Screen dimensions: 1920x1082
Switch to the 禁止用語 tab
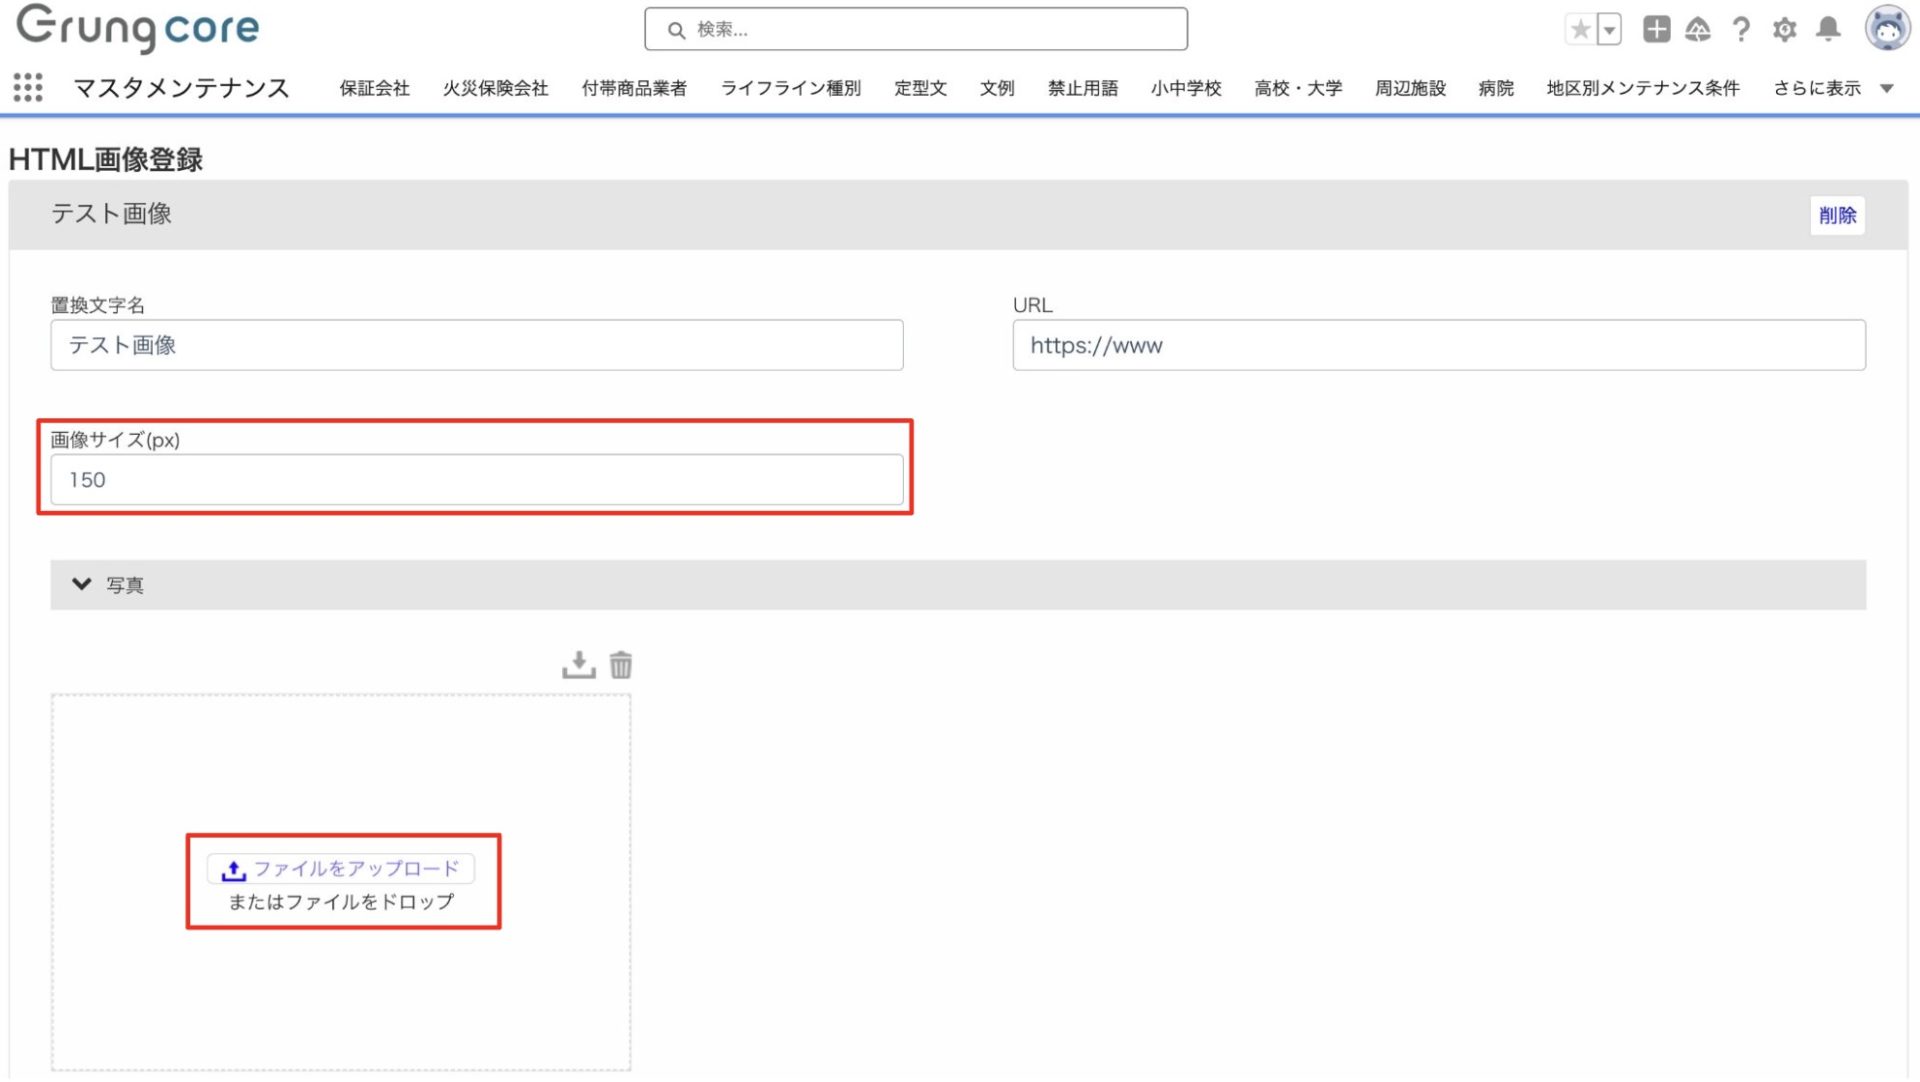pyautogui.click(x=1082, y=88)
